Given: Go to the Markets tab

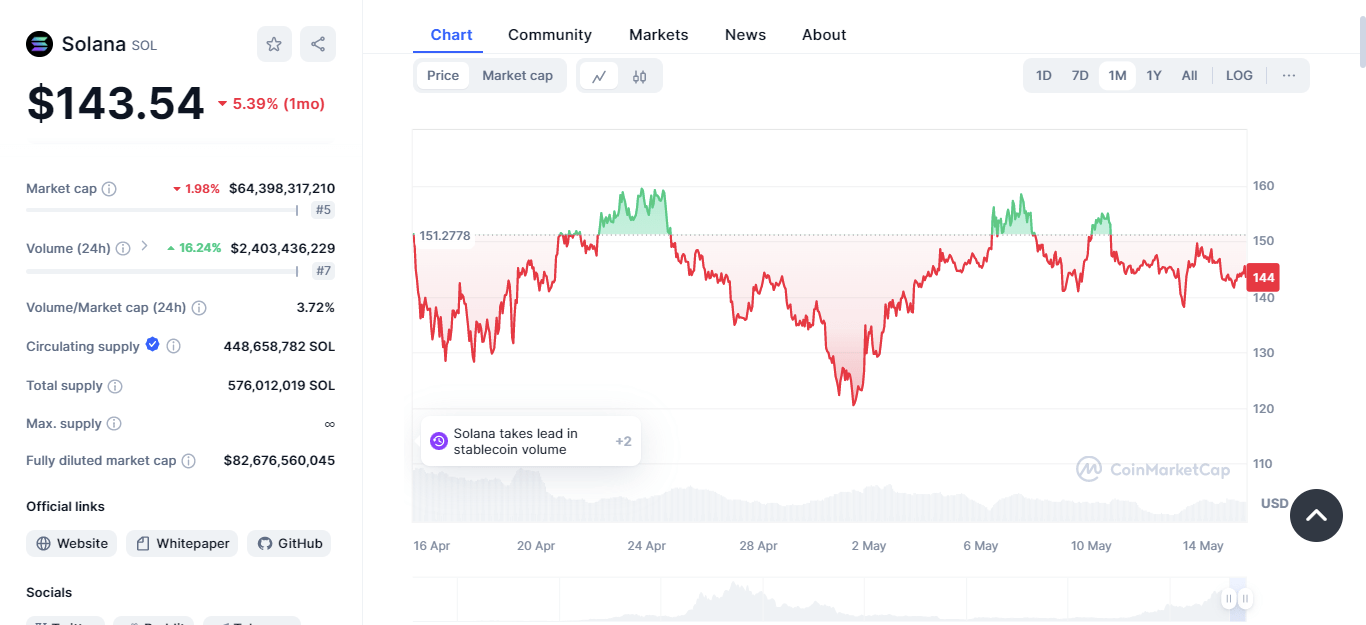Looking at the screenshot, I should pos(659,35).
